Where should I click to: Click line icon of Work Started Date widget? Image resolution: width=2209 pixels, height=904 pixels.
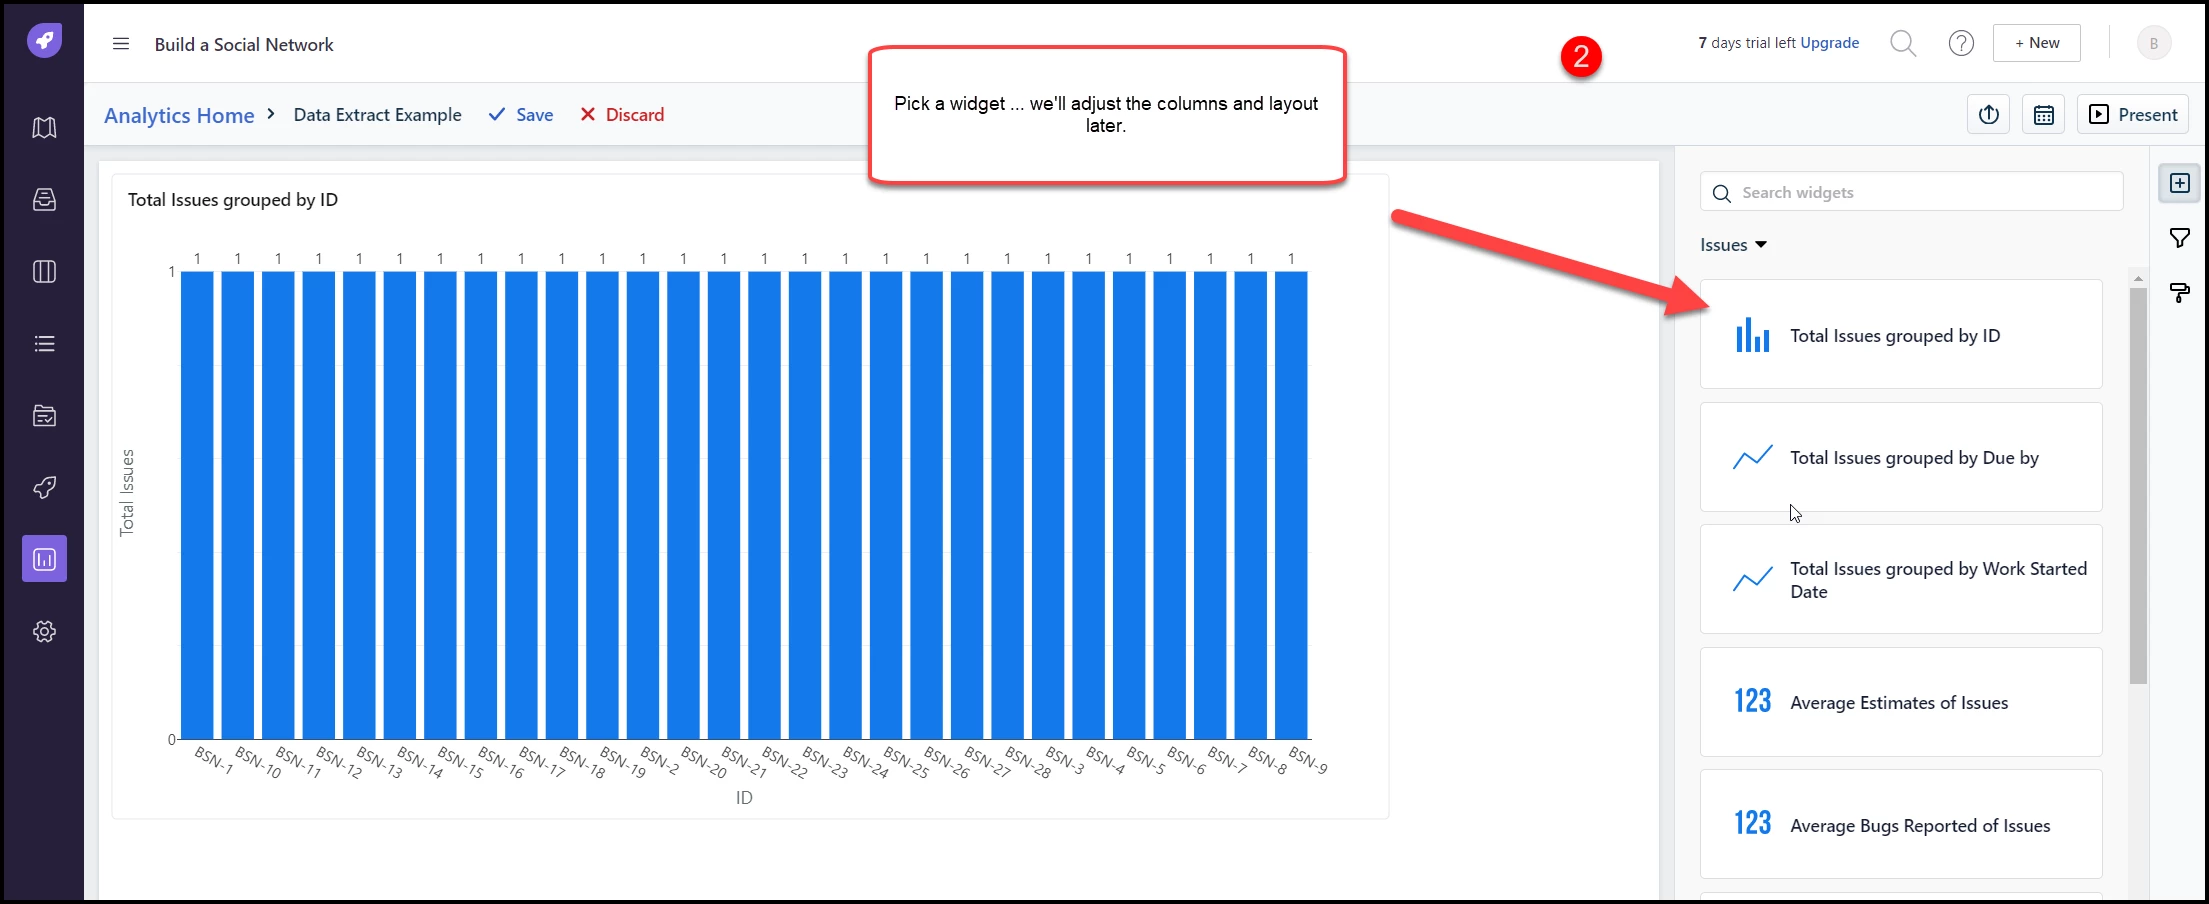click(x=1752, y=580)
